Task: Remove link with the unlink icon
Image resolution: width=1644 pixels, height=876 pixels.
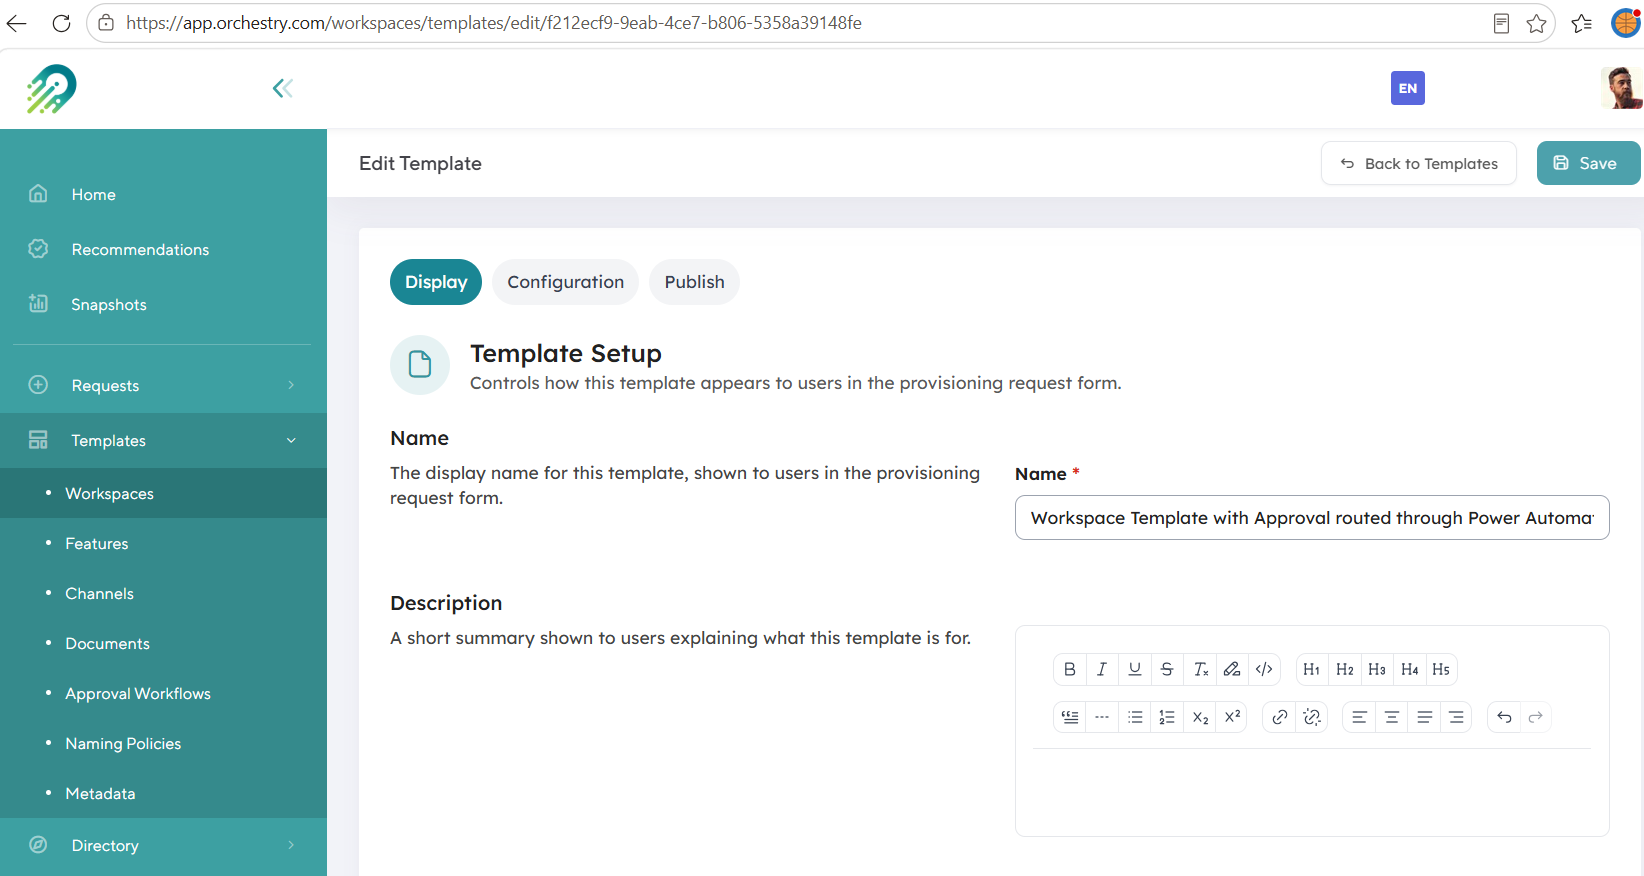Action: coord(1312,717)
